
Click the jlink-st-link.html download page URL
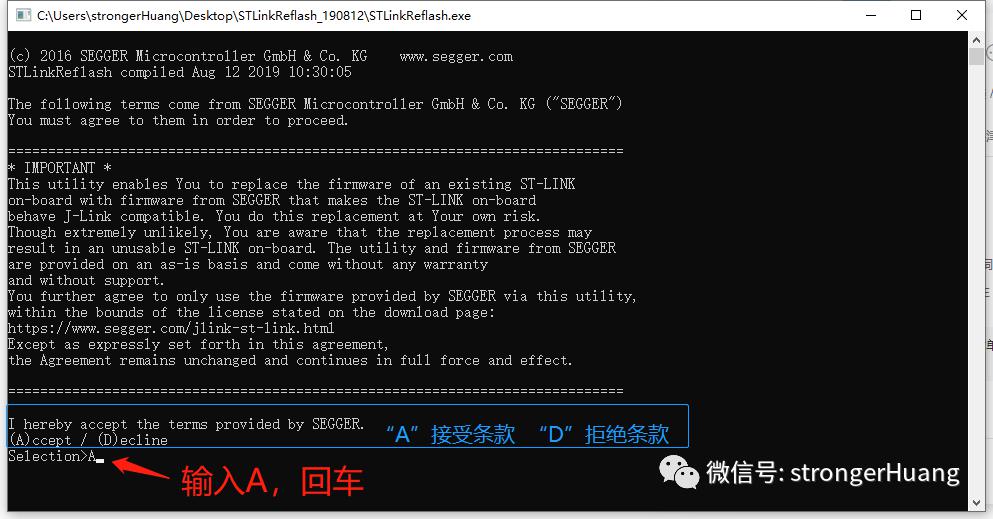[171, 328]
